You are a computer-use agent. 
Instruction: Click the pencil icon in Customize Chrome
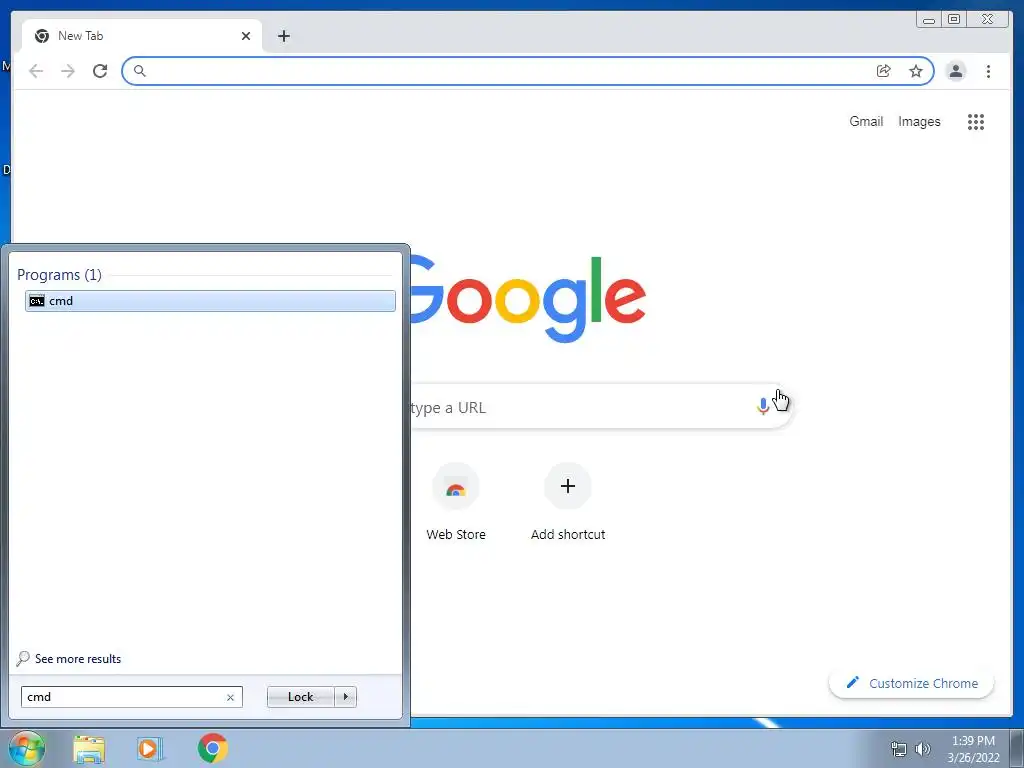[852, 682]
